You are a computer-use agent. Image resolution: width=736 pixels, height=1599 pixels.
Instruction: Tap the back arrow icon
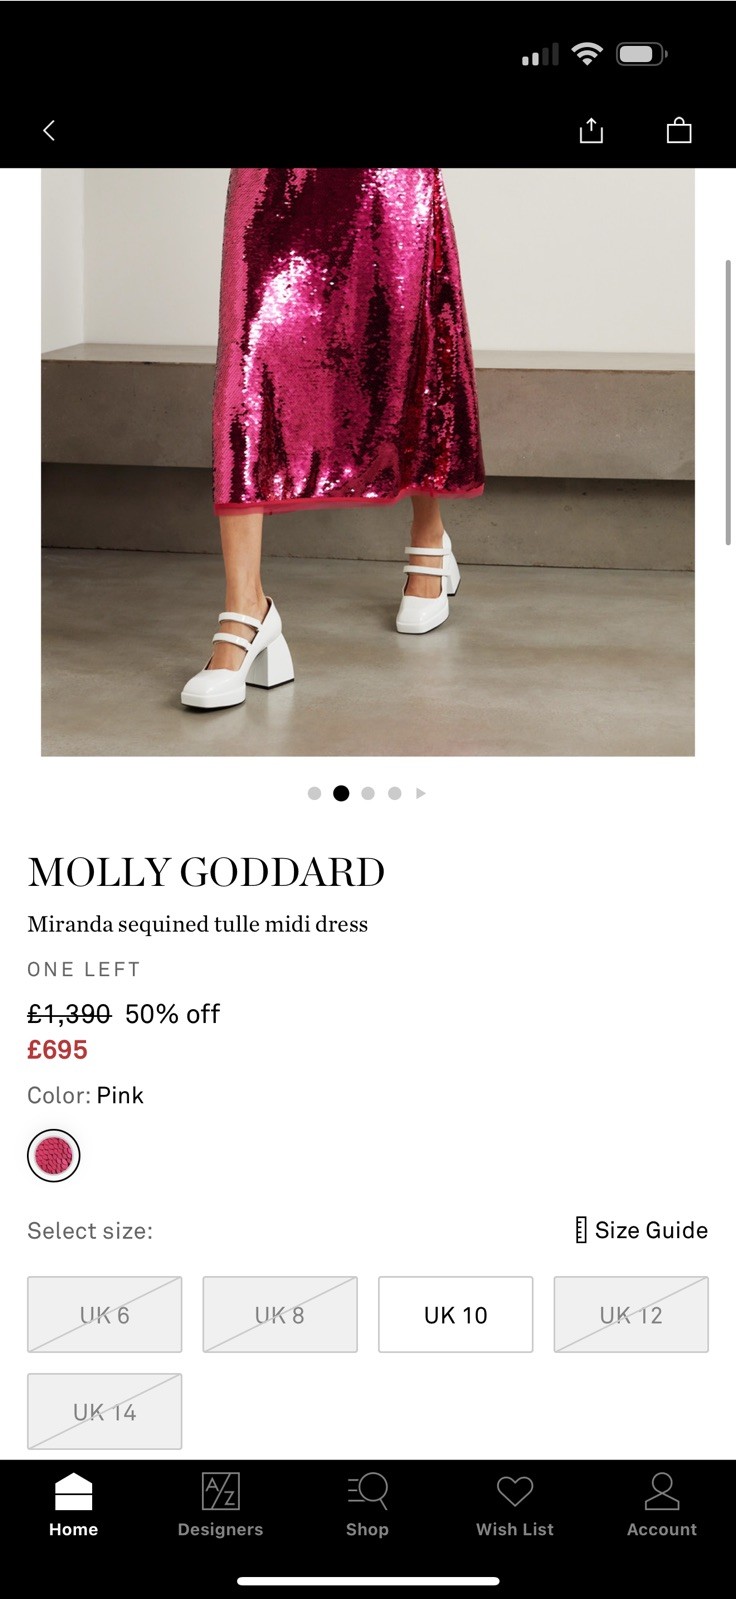(x=49, y=131)
